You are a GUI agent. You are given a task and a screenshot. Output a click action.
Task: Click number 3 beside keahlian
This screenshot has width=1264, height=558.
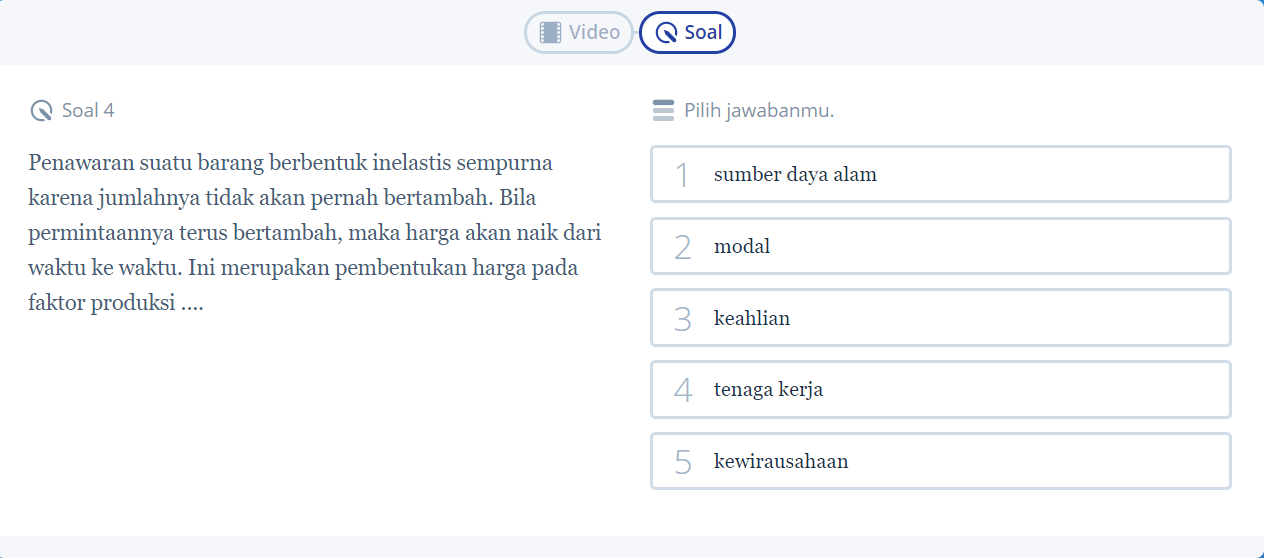pyautogui.click(x=682, y=319)
